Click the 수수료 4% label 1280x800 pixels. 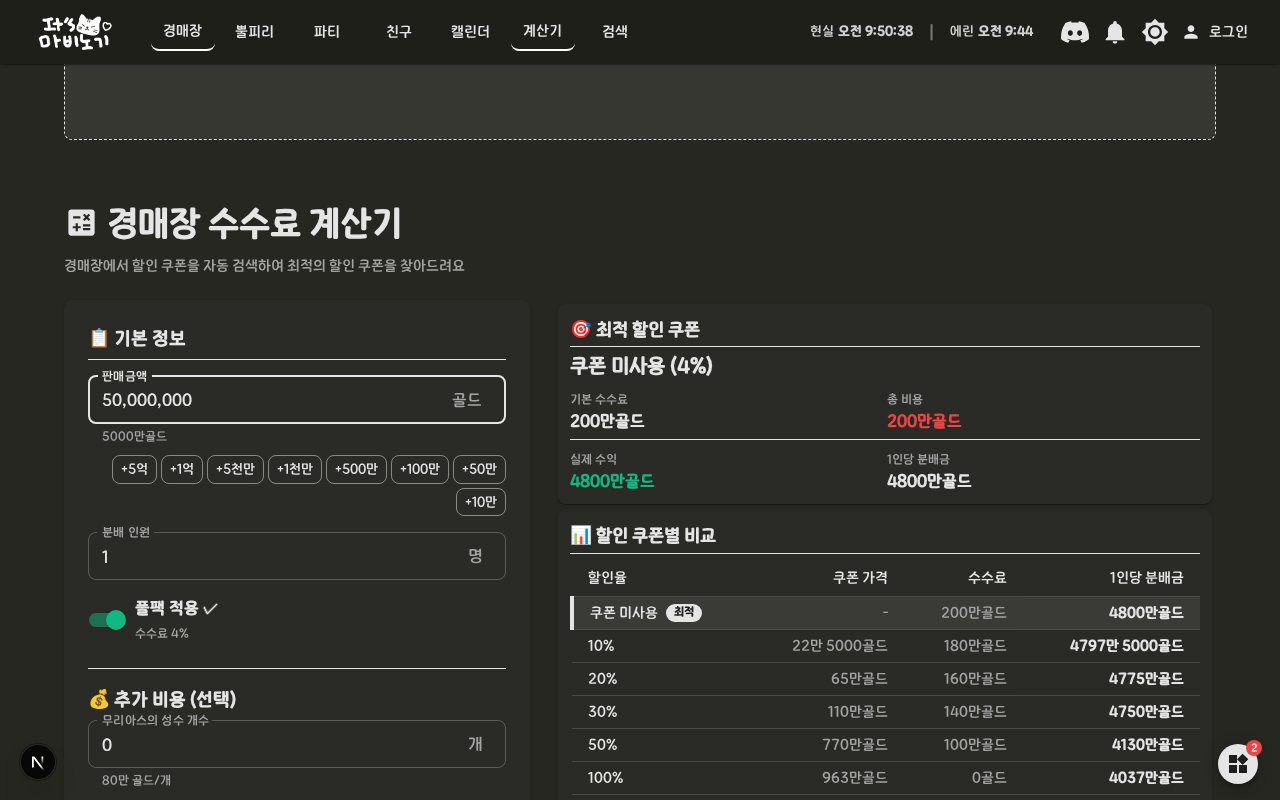coord(162,633)
